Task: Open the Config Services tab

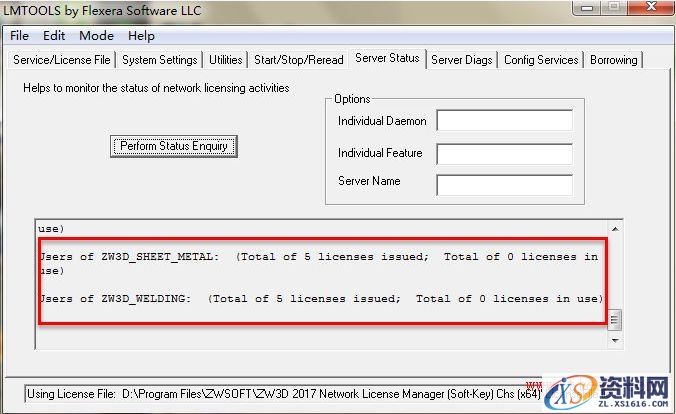Action: click(541, 60)
